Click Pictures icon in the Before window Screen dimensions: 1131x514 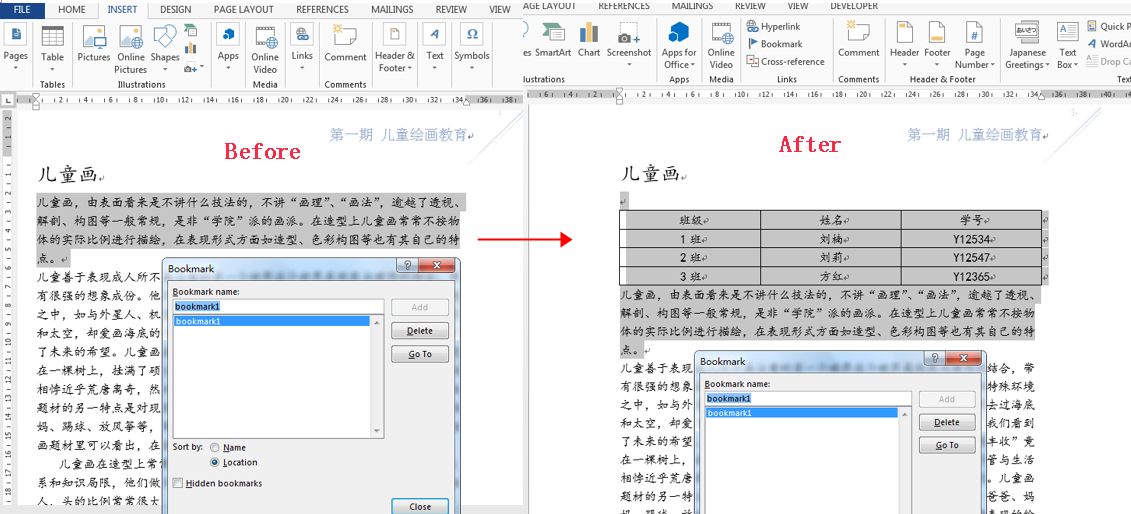point(94,37)
